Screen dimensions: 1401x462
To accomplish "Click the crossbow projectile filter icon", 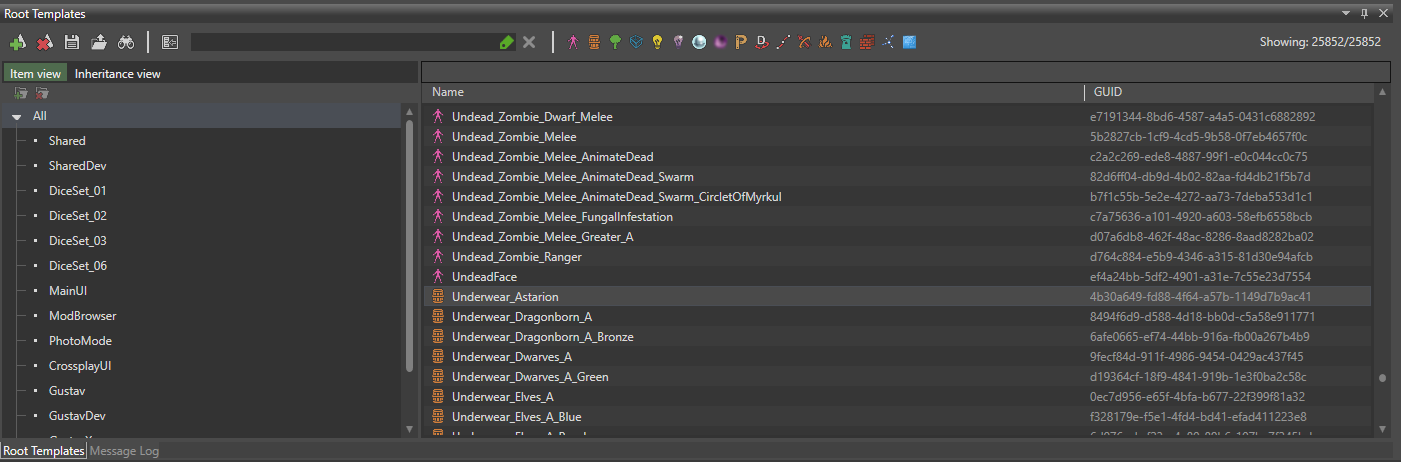I will click(x=804, y=42).
